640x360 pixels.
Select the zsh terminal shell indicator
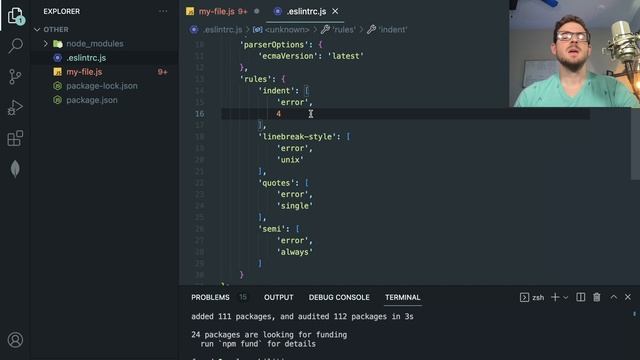[x=532, y=297]
